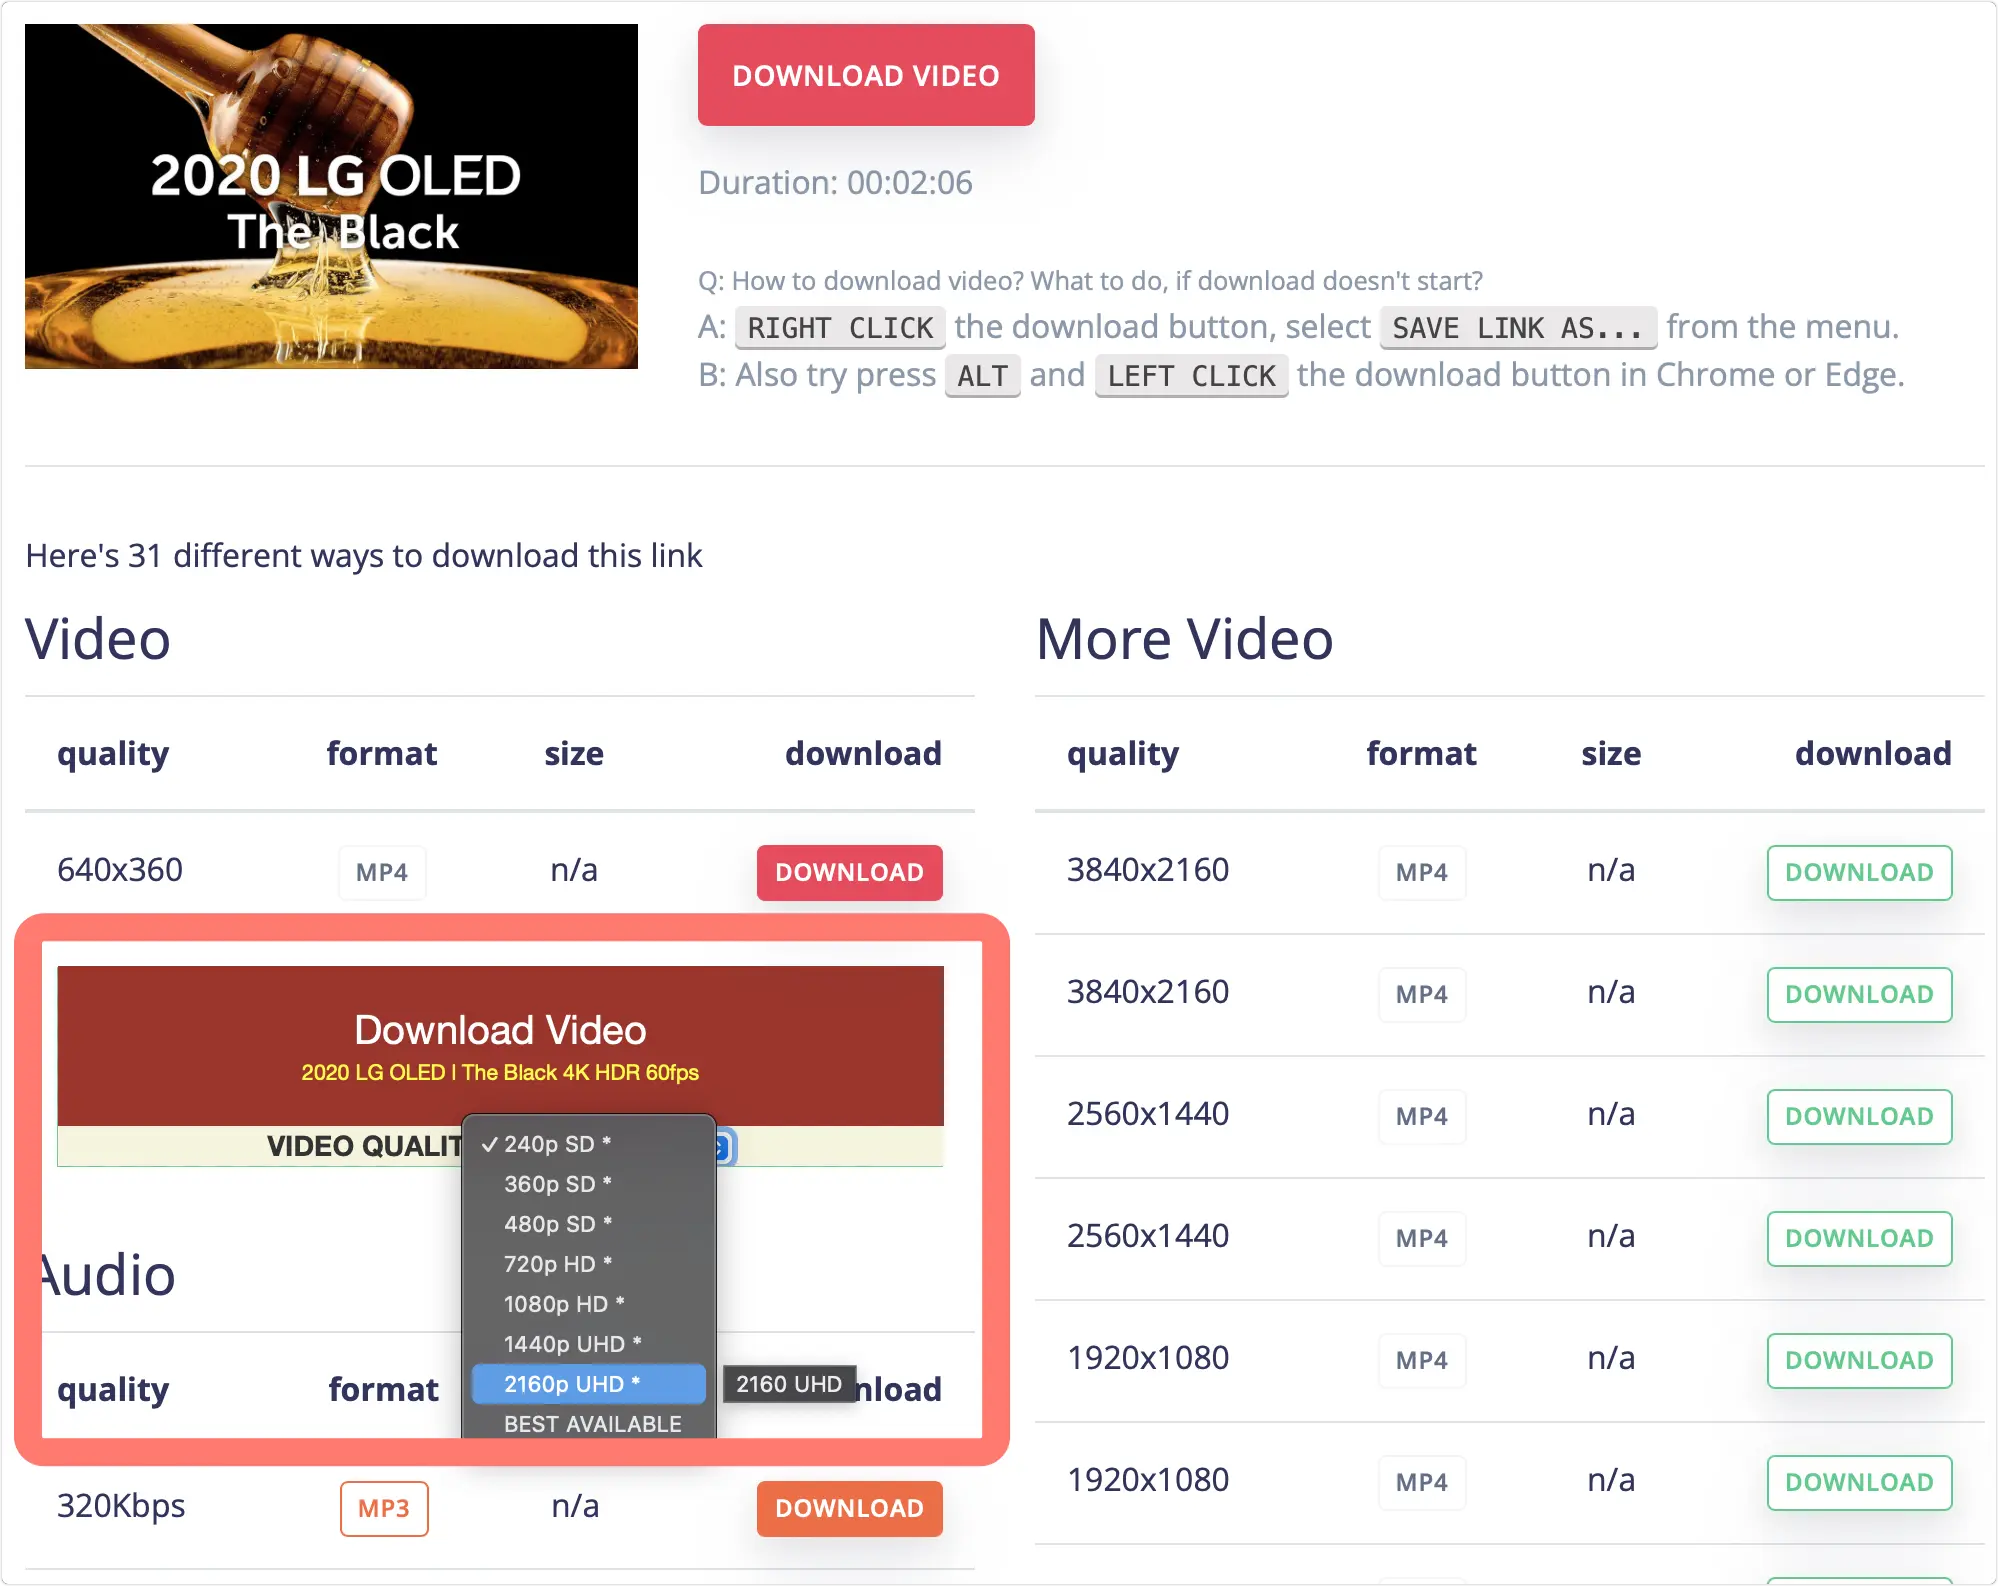Choose BEST AVAILABLE quality option
The image size is (1998, 1586).
(589, 1424)
